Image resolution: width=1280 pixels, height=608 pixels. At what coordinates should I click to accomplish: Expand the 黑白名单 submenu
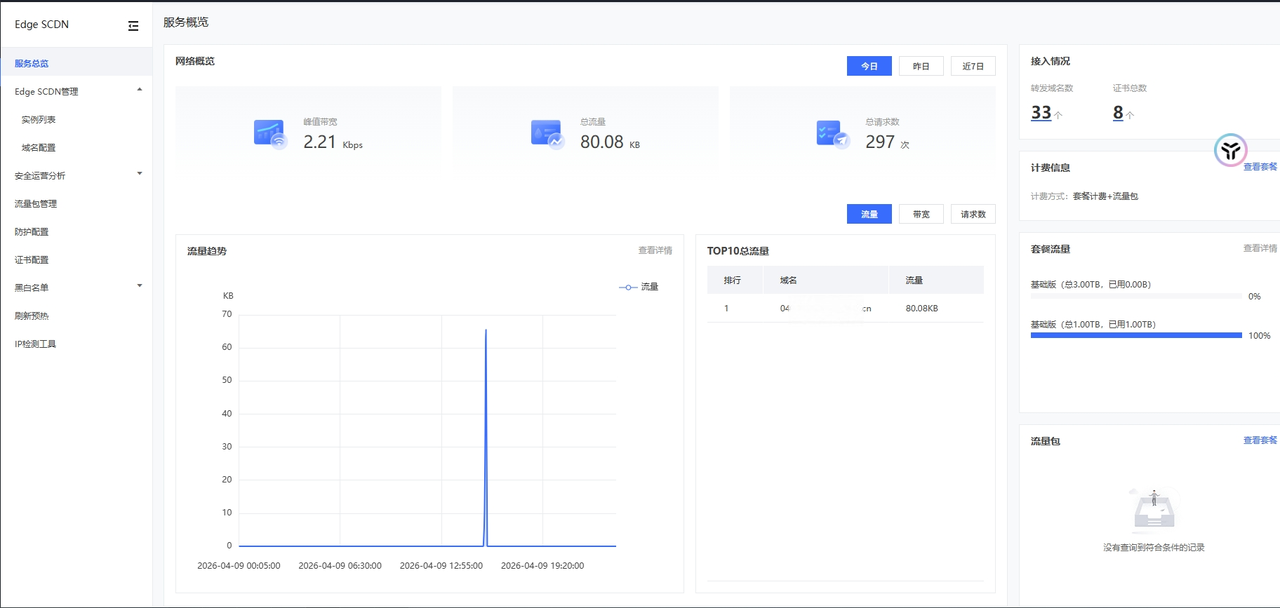pos(139,286)
